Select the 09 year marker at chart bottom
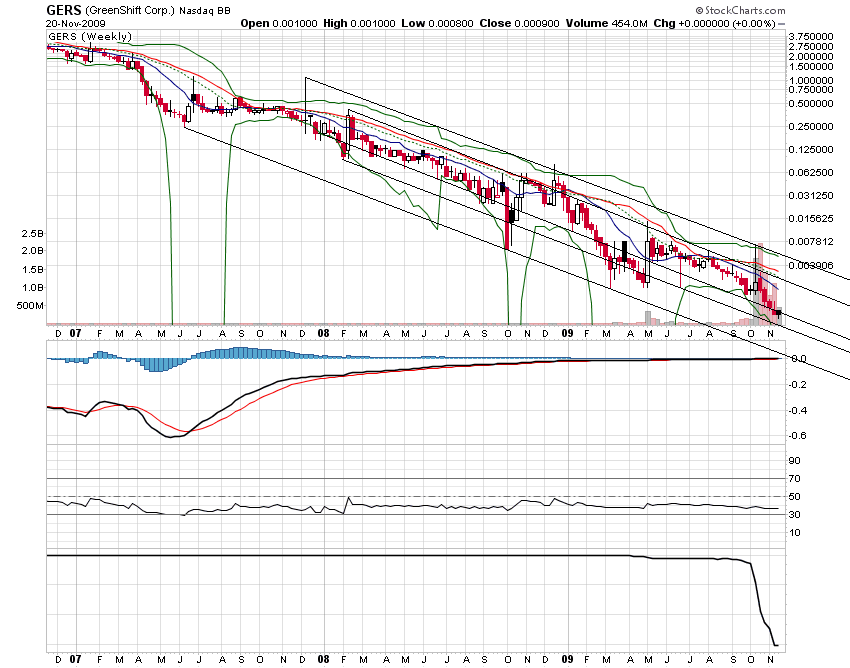This screenshot has height=668, width=850. (567, 659)
